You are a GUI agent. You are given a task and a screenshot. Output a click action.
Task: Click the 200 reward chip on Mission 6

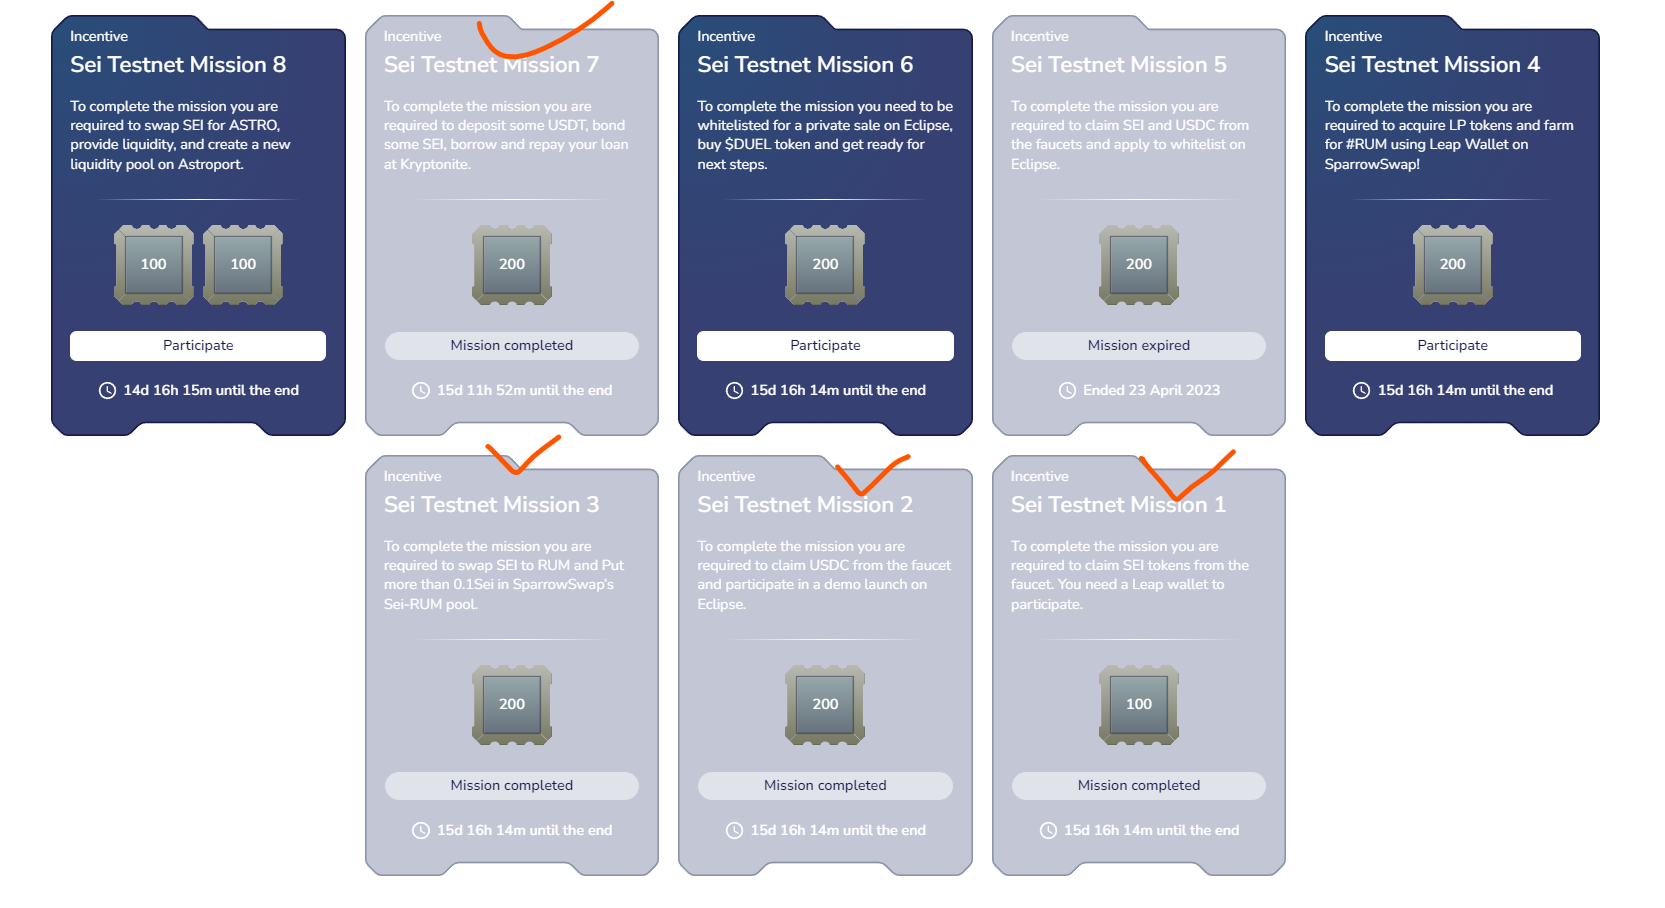(825, 265)
